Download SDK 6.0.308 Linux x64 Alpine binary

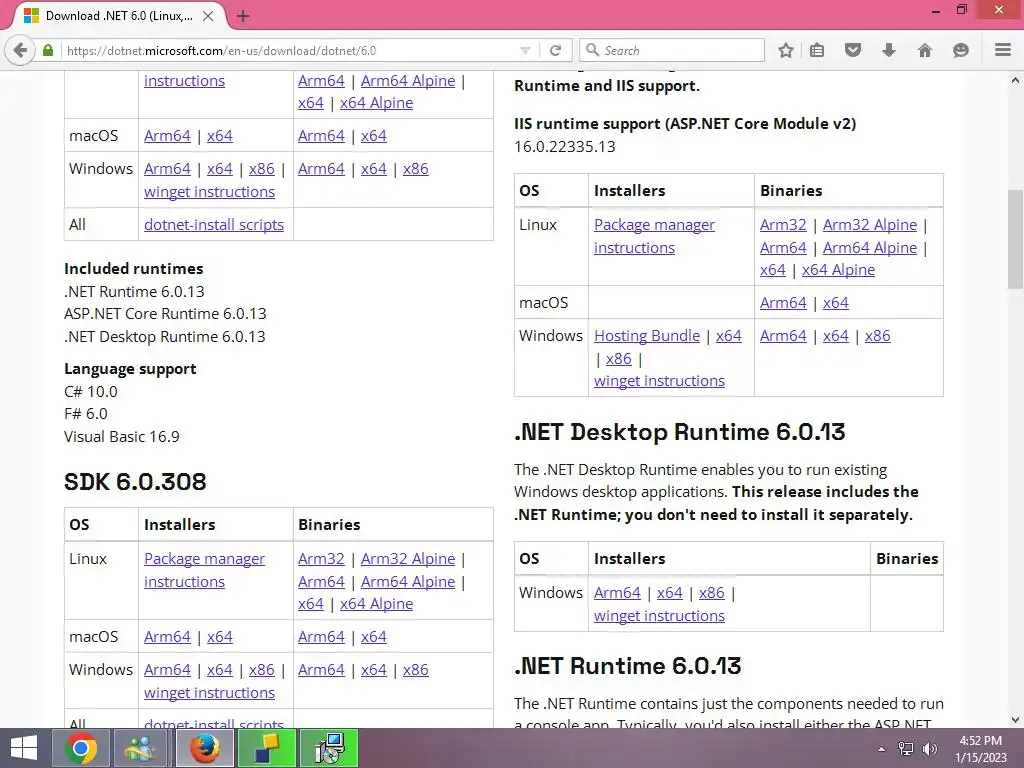376,604
